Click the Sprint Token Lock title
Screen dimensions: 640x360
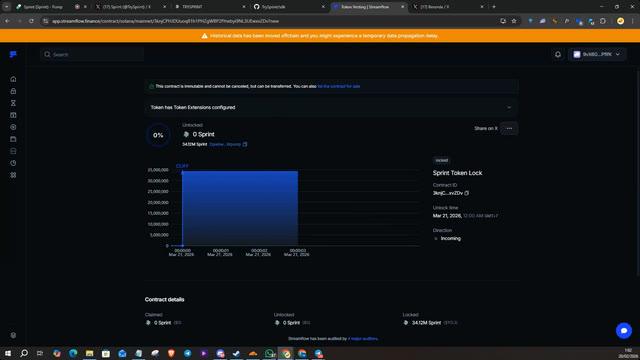[x=457, y=173]
